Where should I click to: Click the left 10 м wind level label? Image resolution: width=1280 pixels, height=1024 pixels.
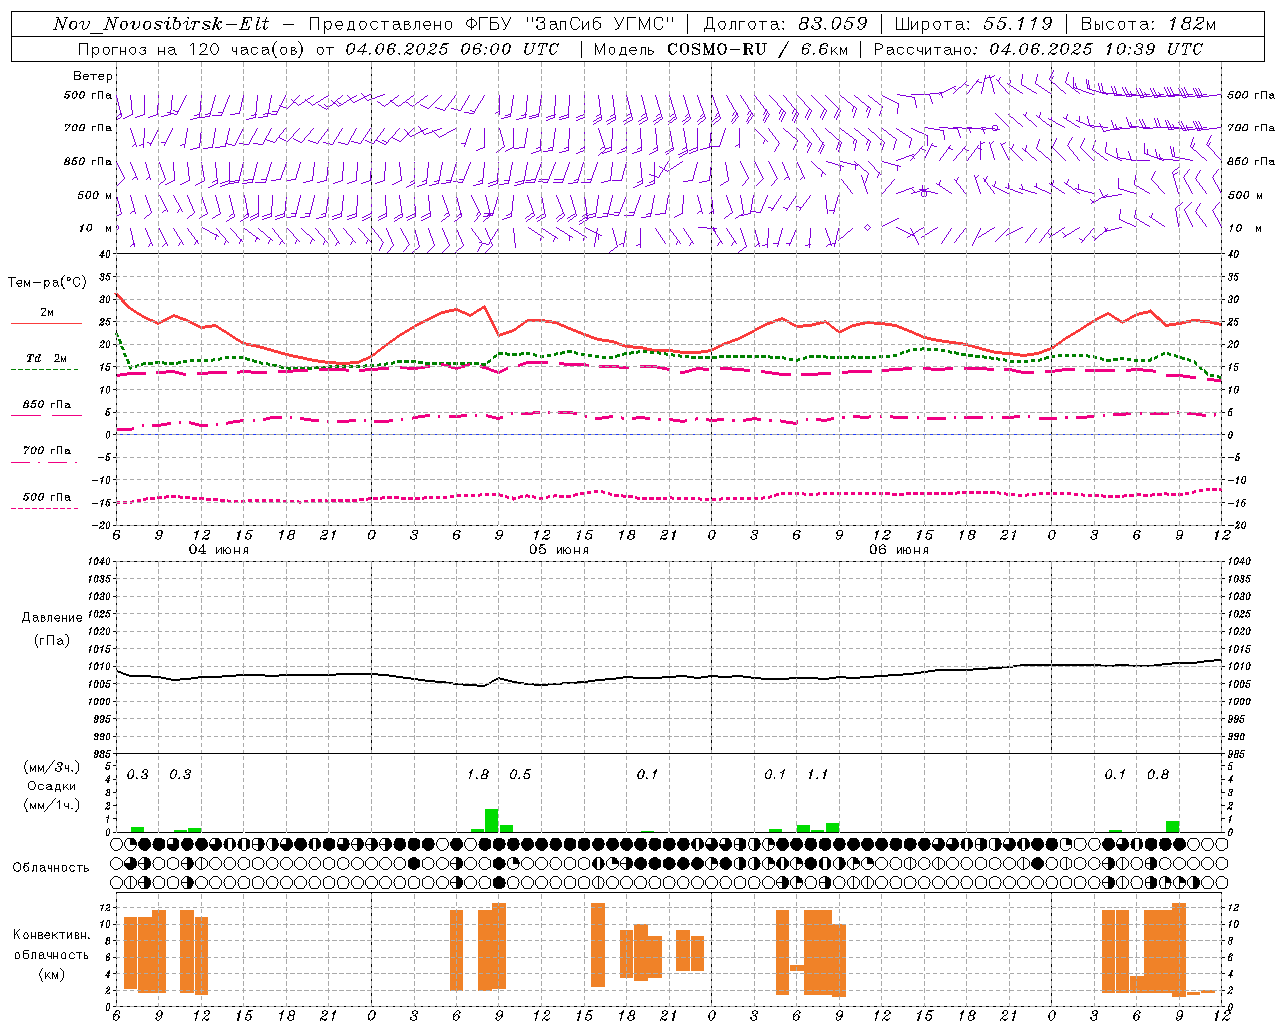coord(97,228)
